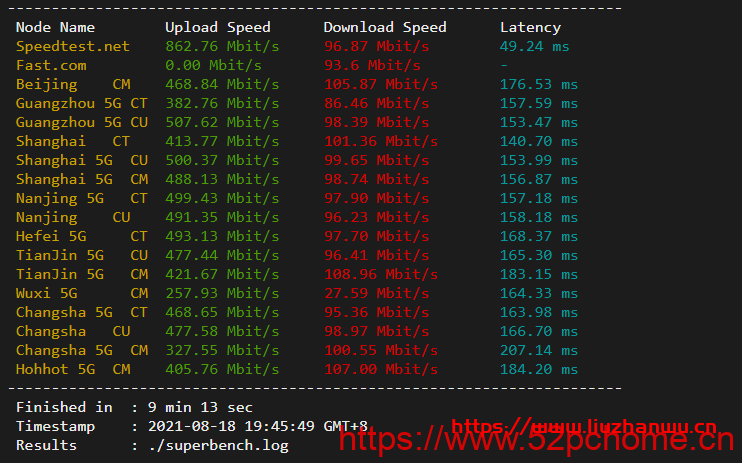Click latency value 183.15 ms
Screen dimensions: 742x463
click(x=539, y=274)
